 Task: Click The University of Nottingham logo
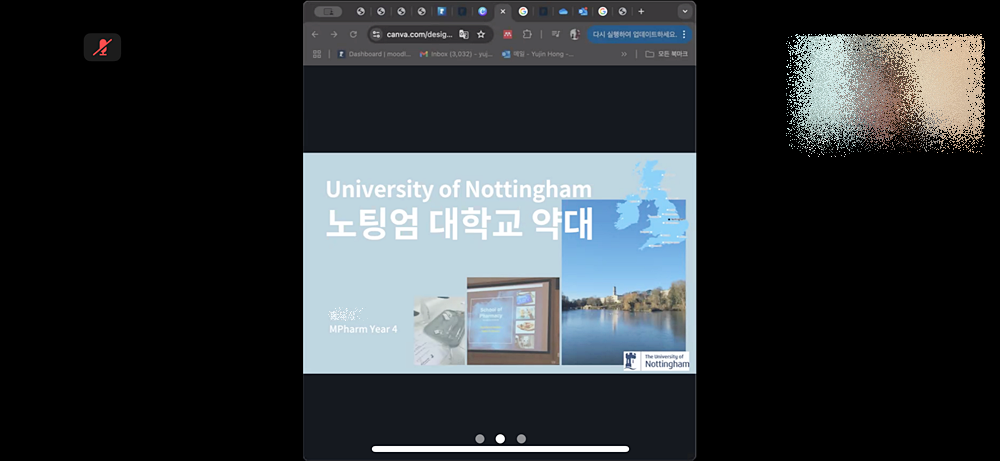coord(656,361)
